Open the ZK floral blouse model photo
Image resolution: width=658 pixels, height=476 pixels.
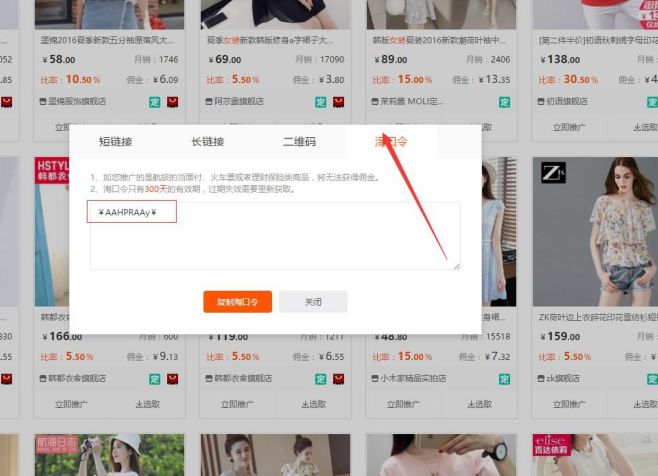(595, 232)
